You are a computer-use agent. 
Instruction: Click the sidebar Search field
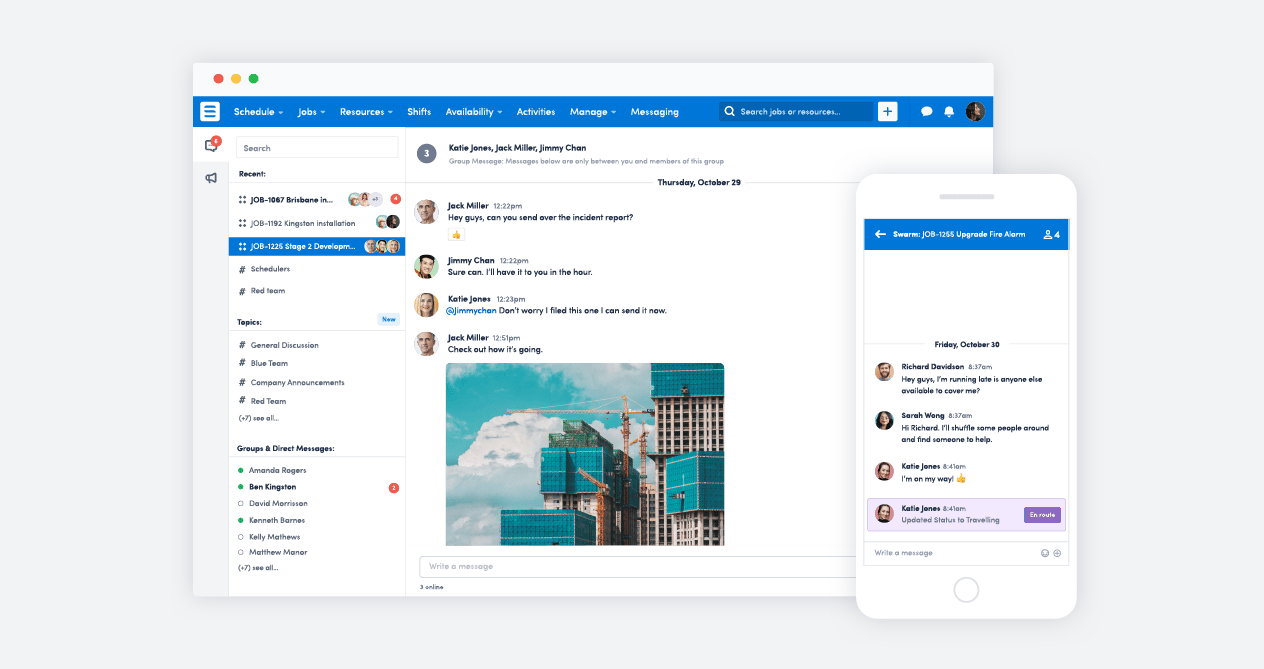pos(317,148)
